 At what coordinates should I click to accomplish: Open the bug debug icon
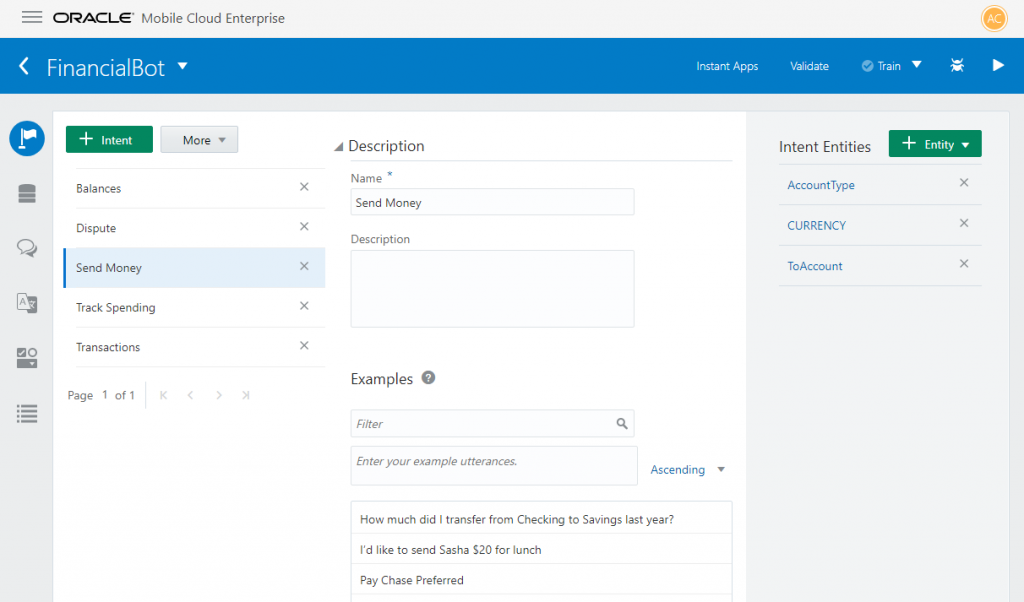click(957, 65)
